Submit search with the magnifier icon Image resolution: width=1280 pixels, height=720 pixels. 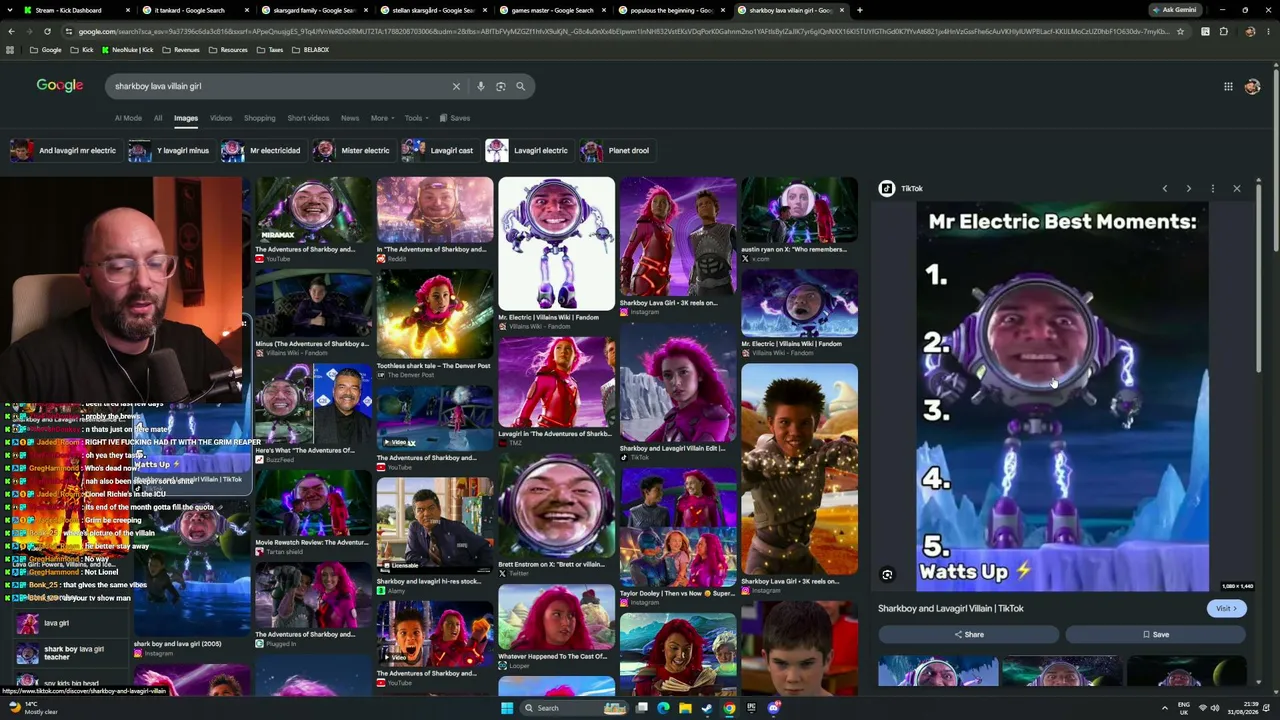520,86
